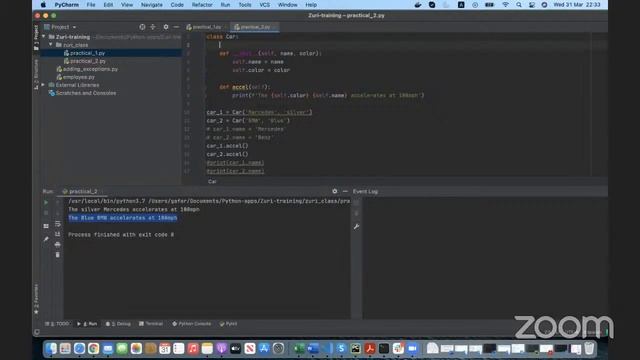The image size is (640, 360).
Task: Toggle the Favorites side tab
Action: click(36, 299)
